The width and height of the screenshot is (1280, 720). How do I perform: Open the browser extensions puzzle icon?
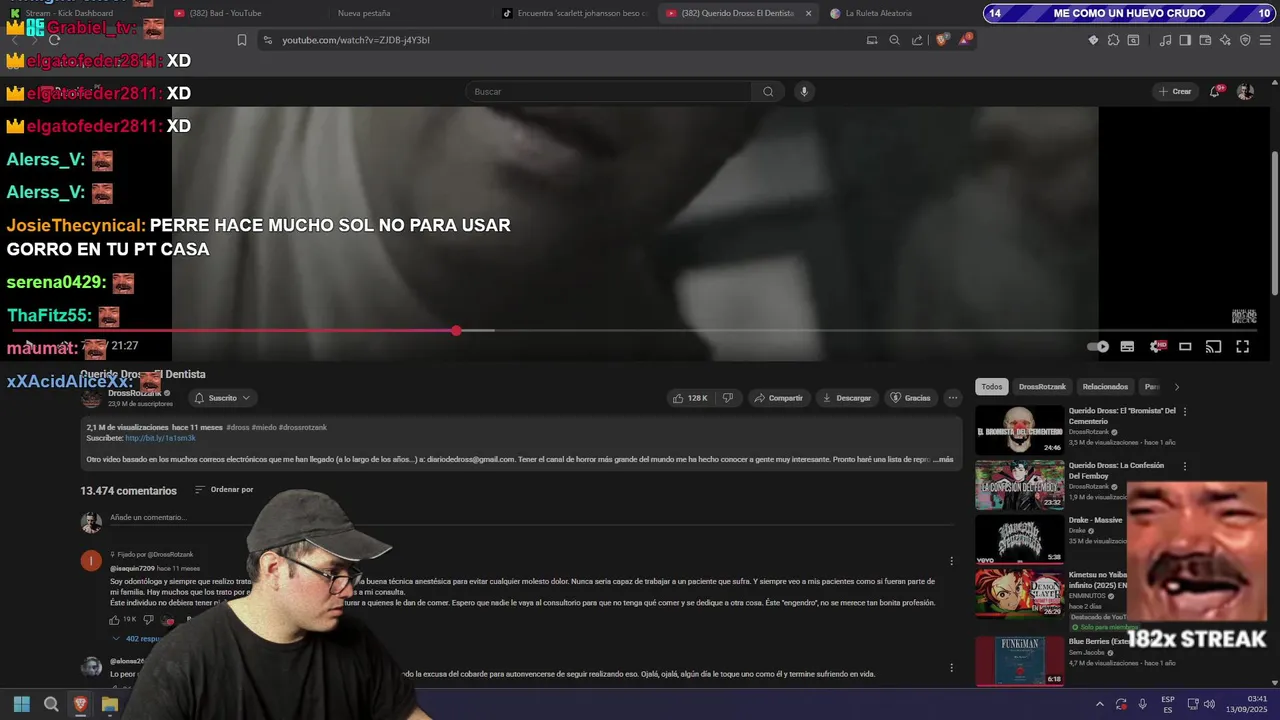[x=1113, y=40]
